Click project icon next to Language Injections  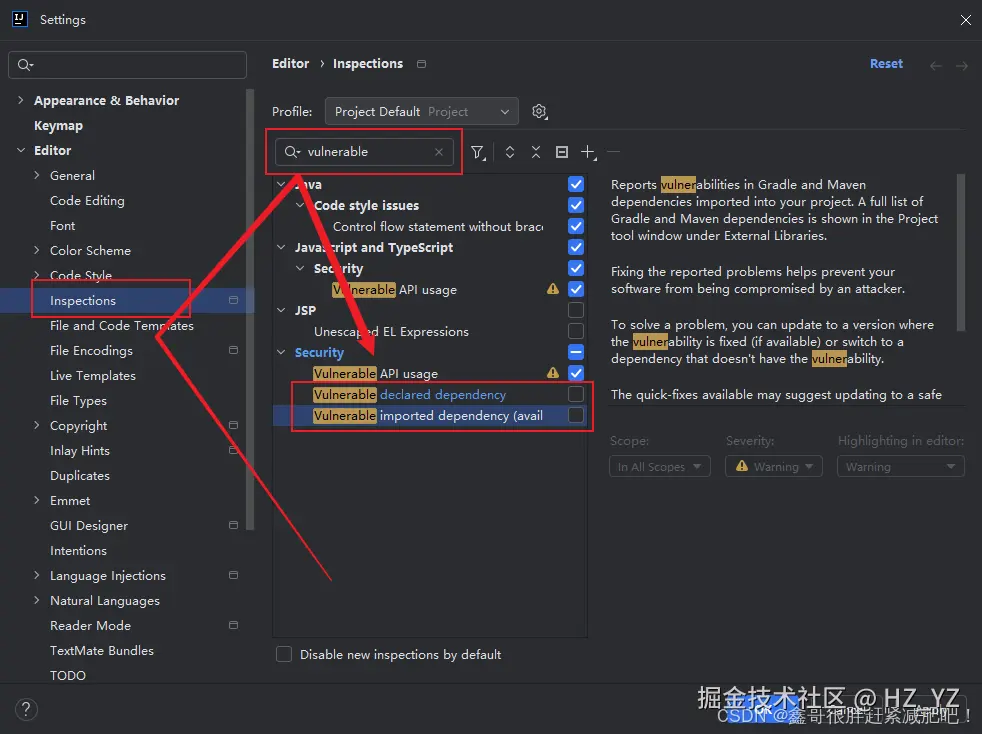pos(234,575)
